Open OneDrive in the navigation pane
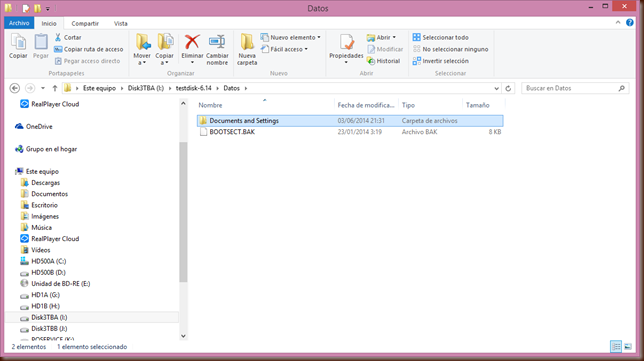This screenshot has width=644, height=361. tap(34, 126)
